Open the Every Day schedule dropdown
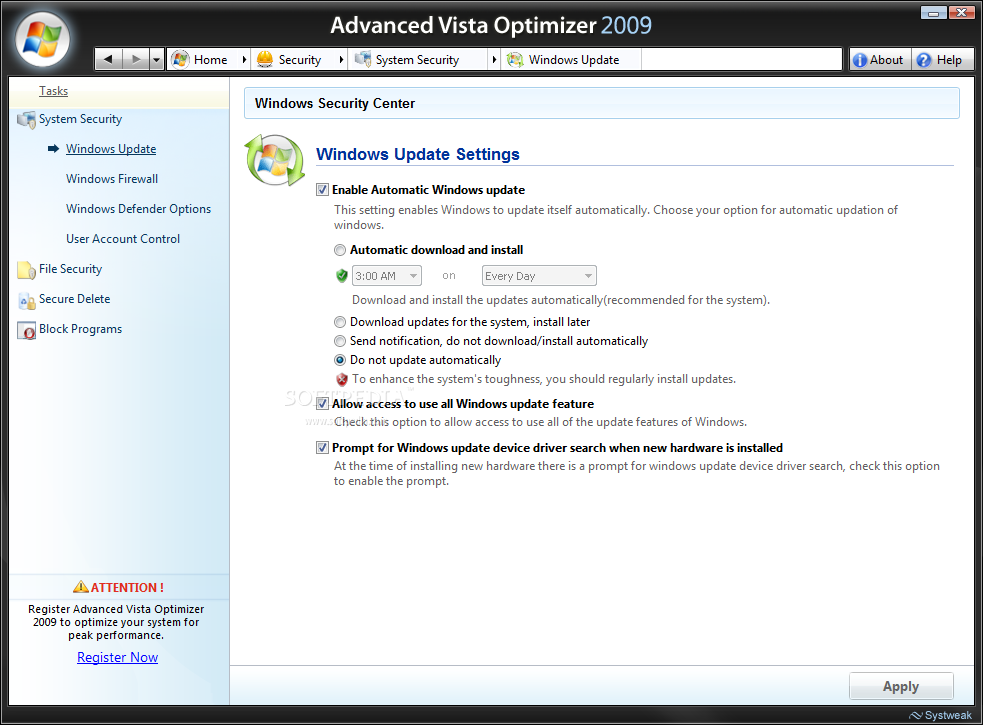The width and height of the screenshot is (983, 725). pyautogui.click(x=539, y=275)
